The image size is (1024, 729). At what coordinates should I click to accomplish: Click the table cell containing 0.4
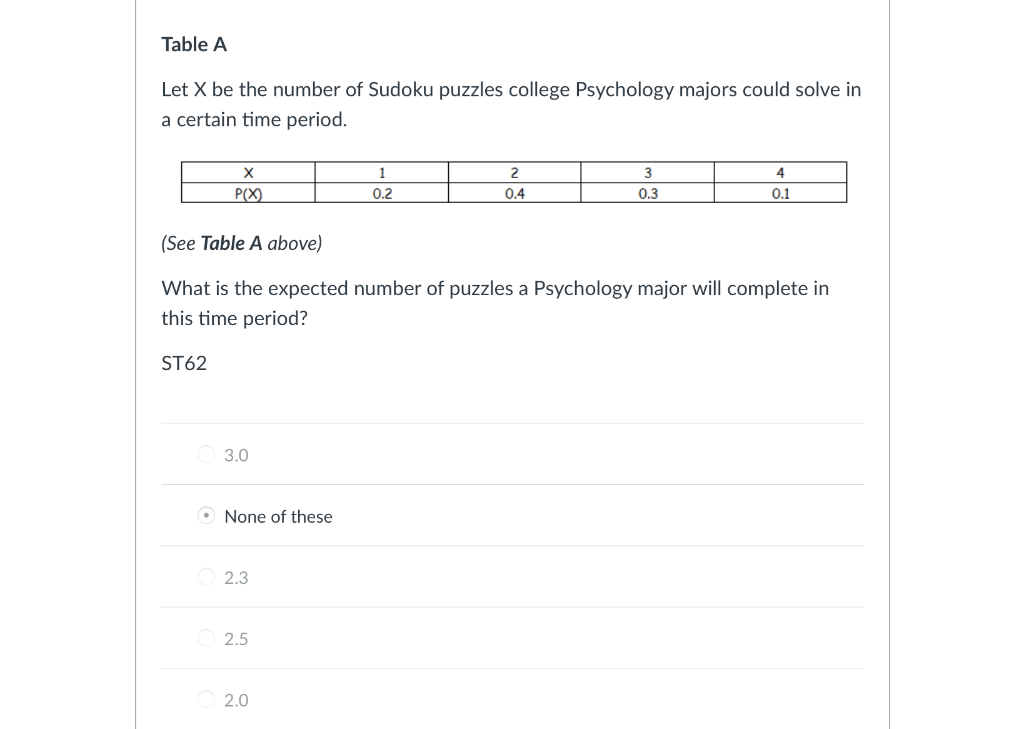[514, 192]
